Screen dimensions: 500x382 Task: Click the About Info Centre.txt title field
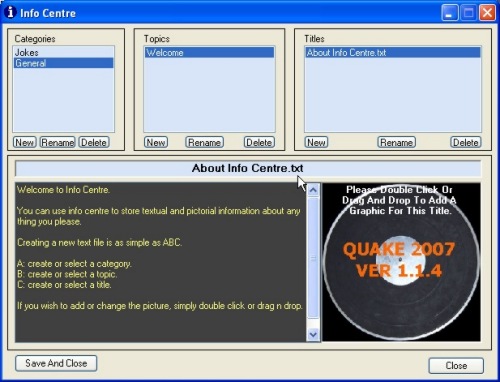point(248,168)
